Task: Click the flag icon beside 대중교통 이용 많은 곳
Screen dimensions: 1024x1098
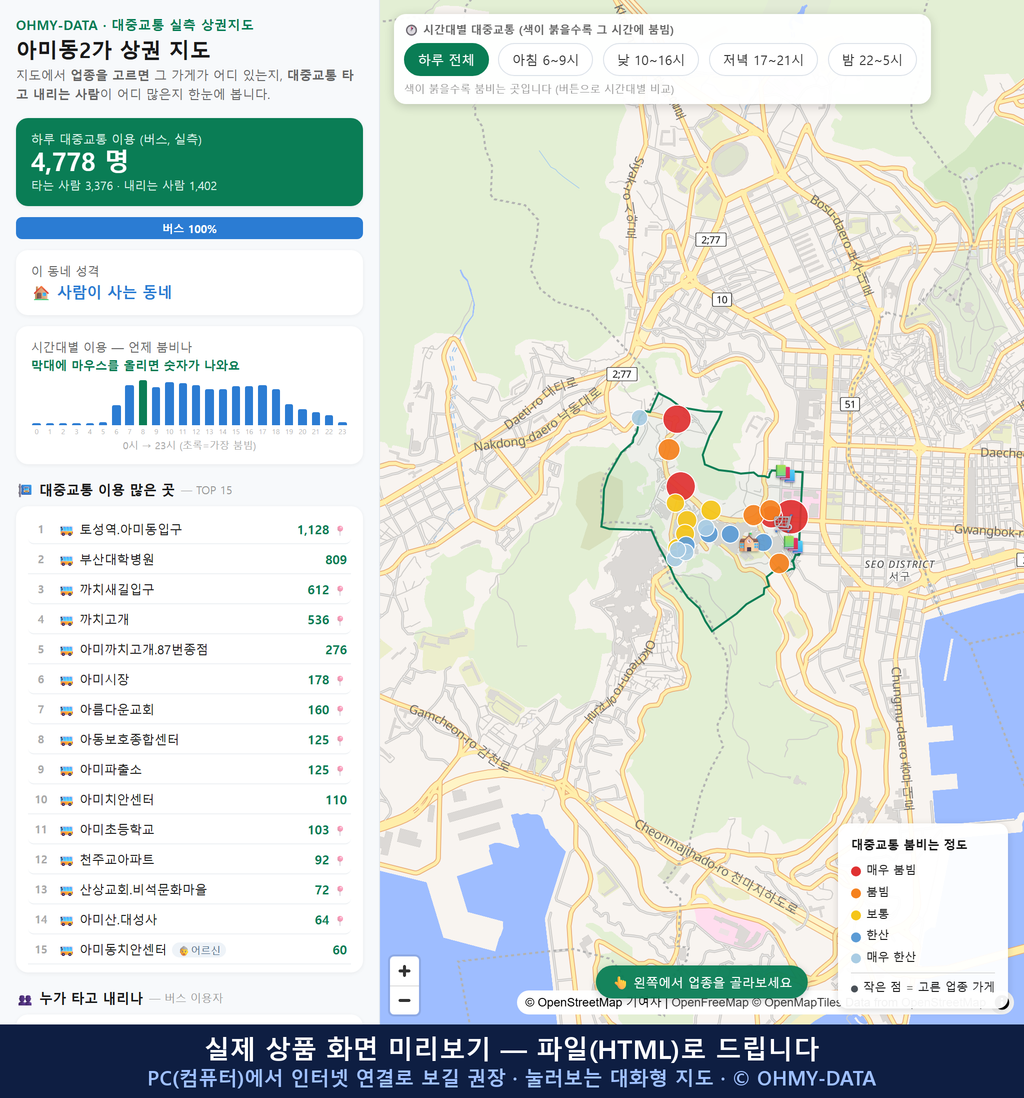Action: (x=25, y=490)
